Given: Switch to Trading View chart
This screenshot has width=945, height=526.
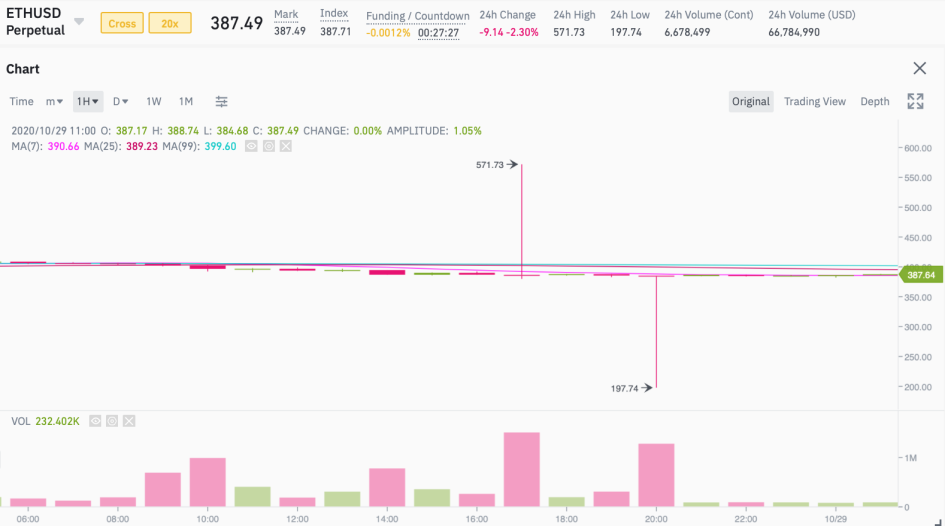Looking at the screenshot, I should pyautogui.click(x=815, y=101).
